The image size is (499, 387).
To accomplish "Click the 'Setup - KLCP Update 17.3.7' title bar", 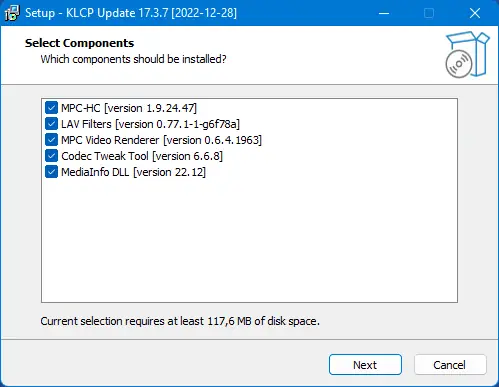I will (131, 13).
